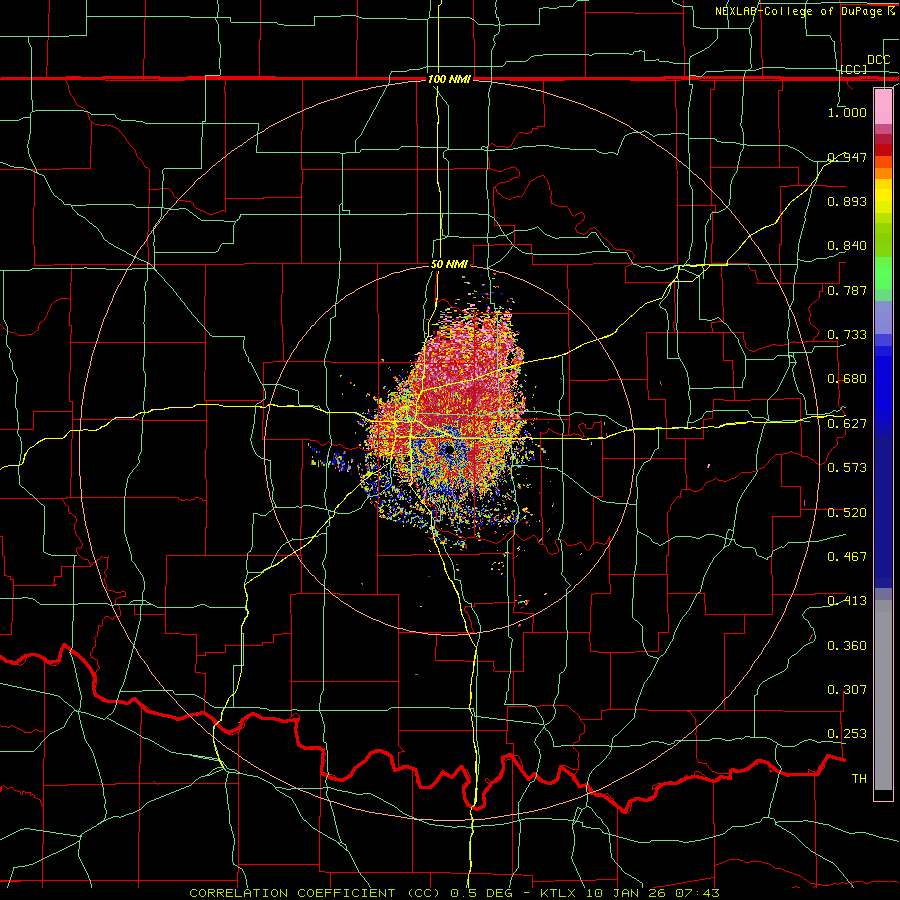Image resolution: width=900 pixels, height=900 pixels.
Task: Pick the bright green segment of the color bar
Action: 883,273
